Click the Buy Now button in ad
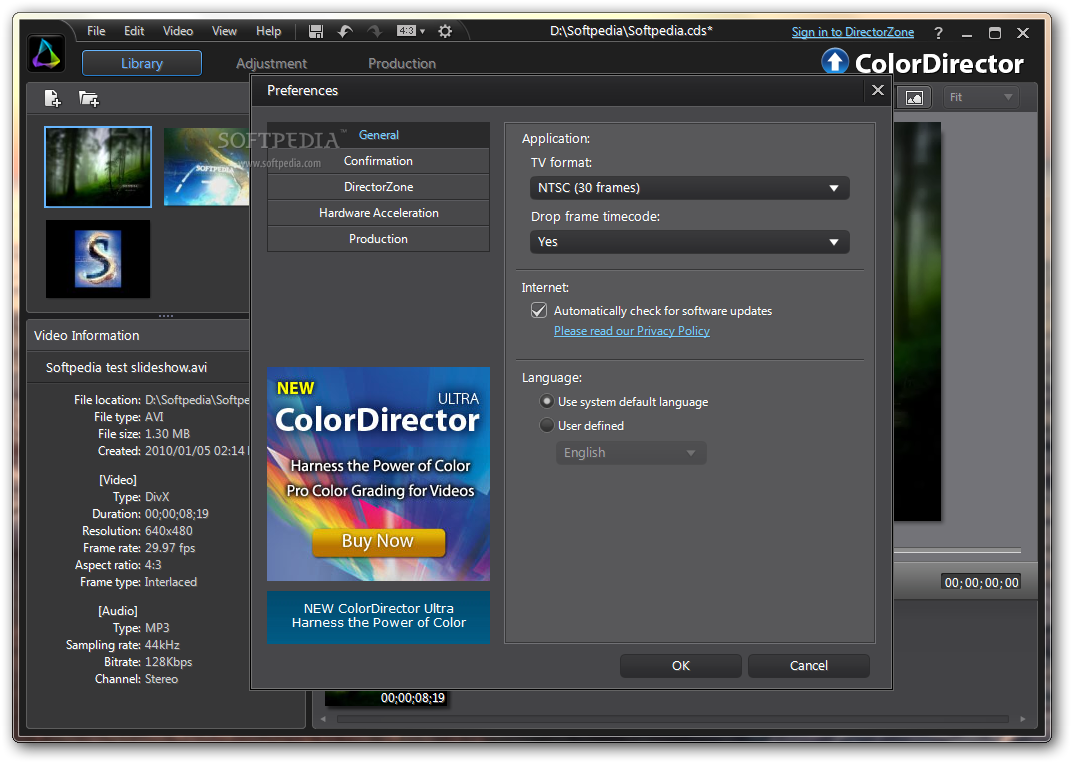This screenshot has width=1072, height=763. 378,541
